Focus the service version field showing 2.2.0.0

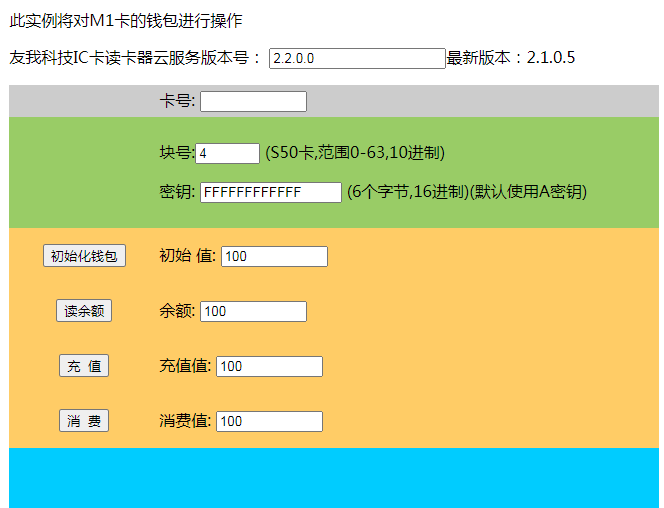coord(356,58)
